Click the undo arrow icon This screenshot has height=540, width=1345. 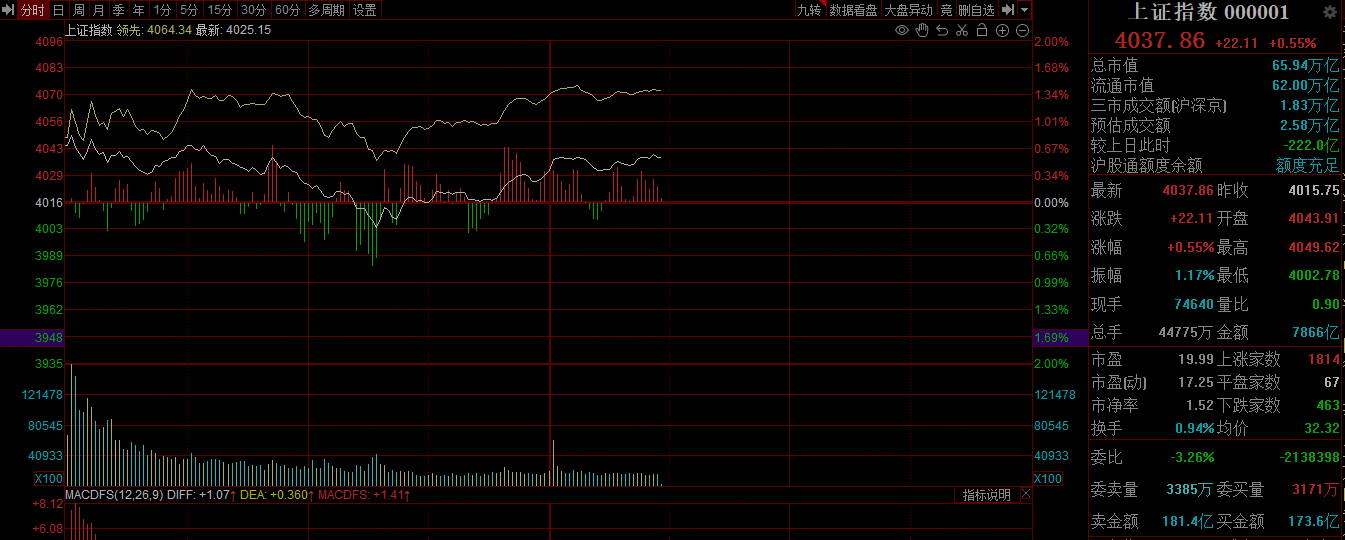coord(942,30)
